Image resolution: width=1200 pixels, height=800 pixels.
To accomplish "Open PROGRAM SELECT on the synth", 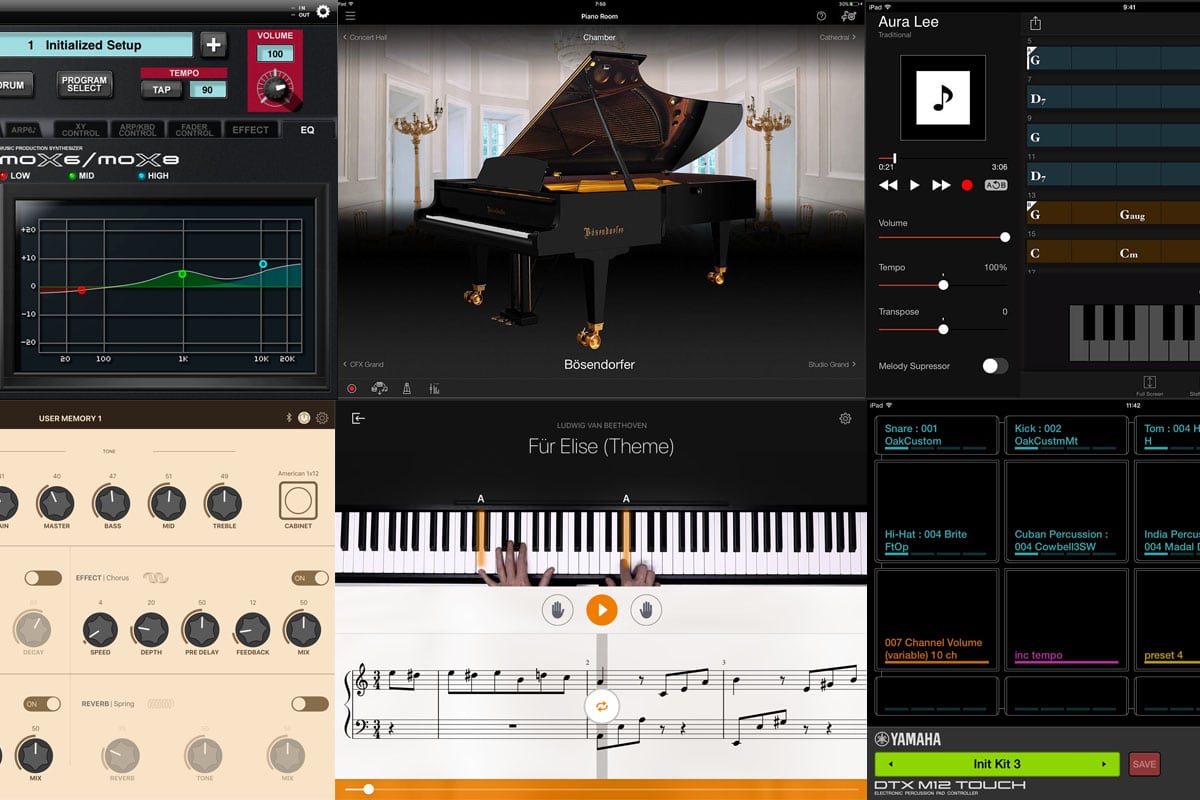I will (84, 84).
